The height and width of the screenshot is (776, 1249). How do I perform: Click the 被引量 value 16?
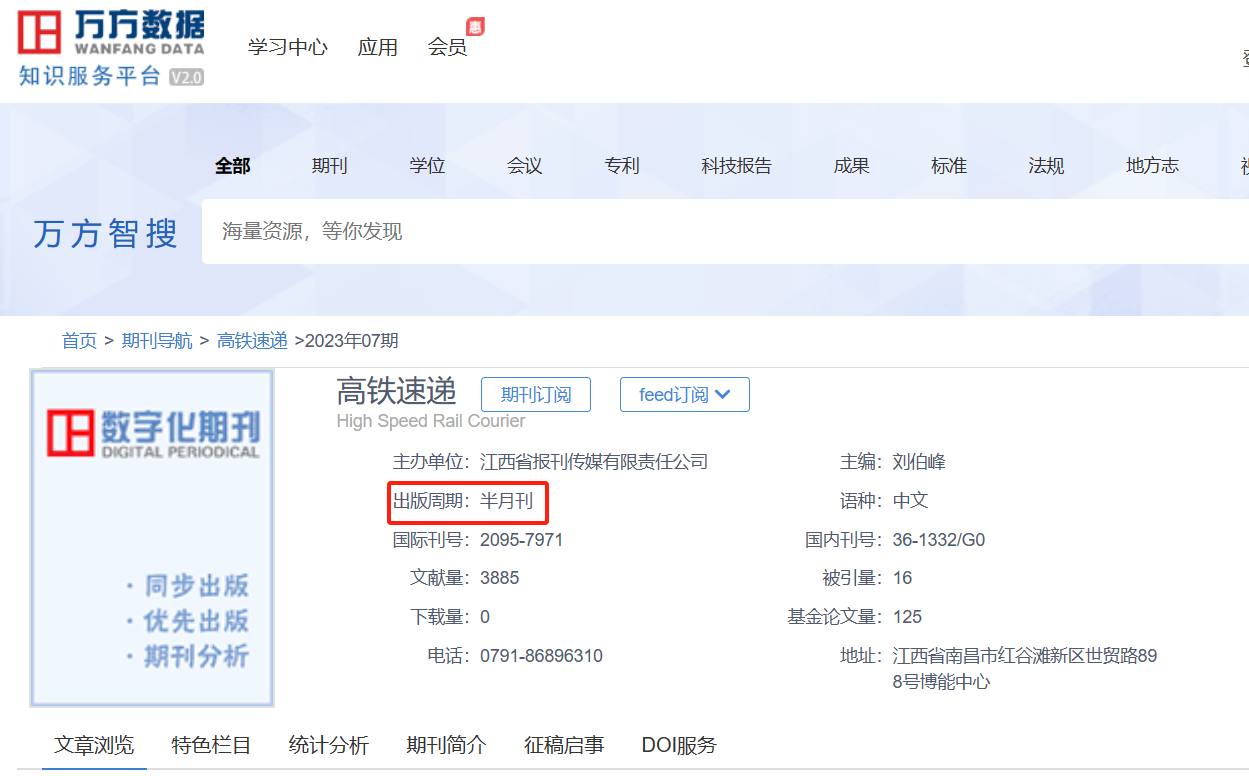coord(902,578)
